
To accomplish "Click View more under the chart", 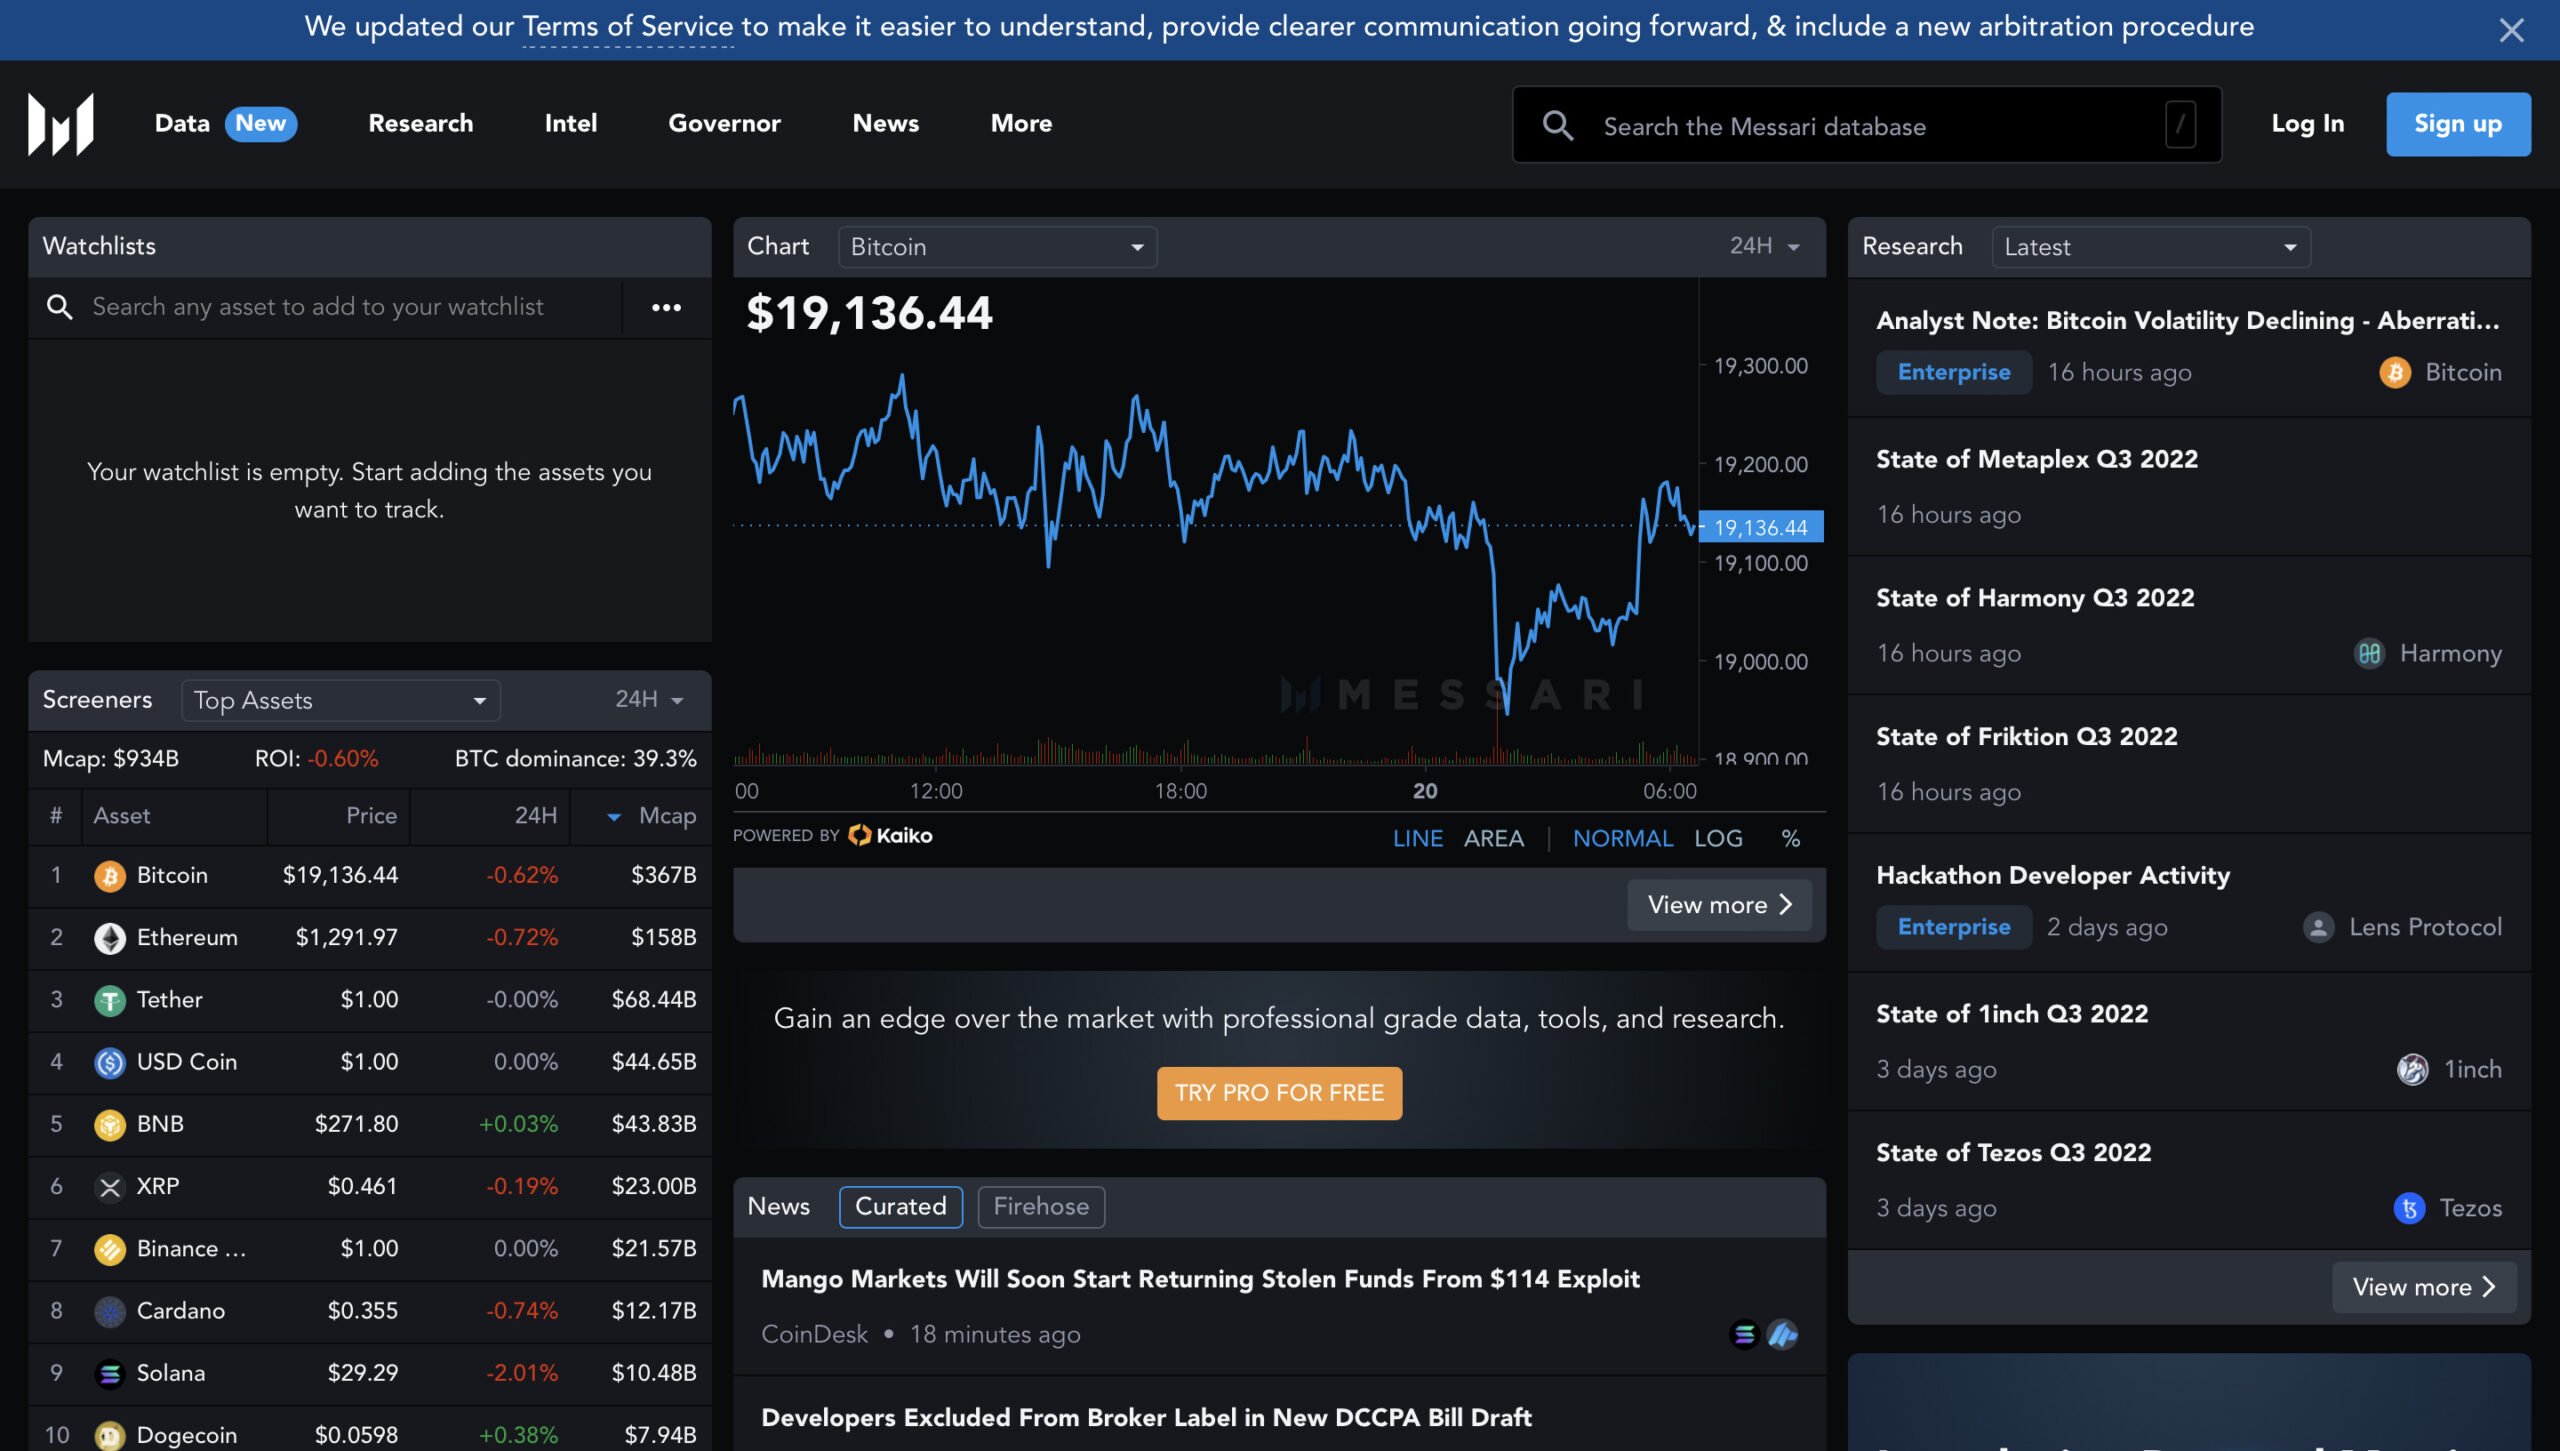I will coord(1719,905).
